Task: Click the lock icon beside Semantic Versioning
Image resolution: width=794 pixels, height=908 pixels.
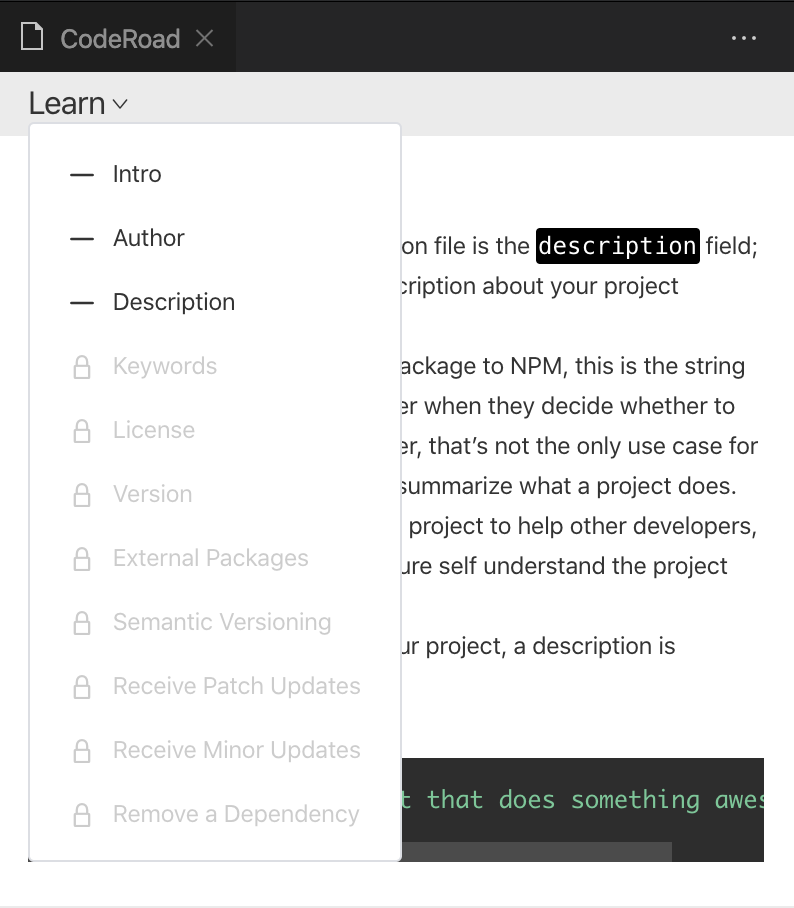Action: point(82,623)
